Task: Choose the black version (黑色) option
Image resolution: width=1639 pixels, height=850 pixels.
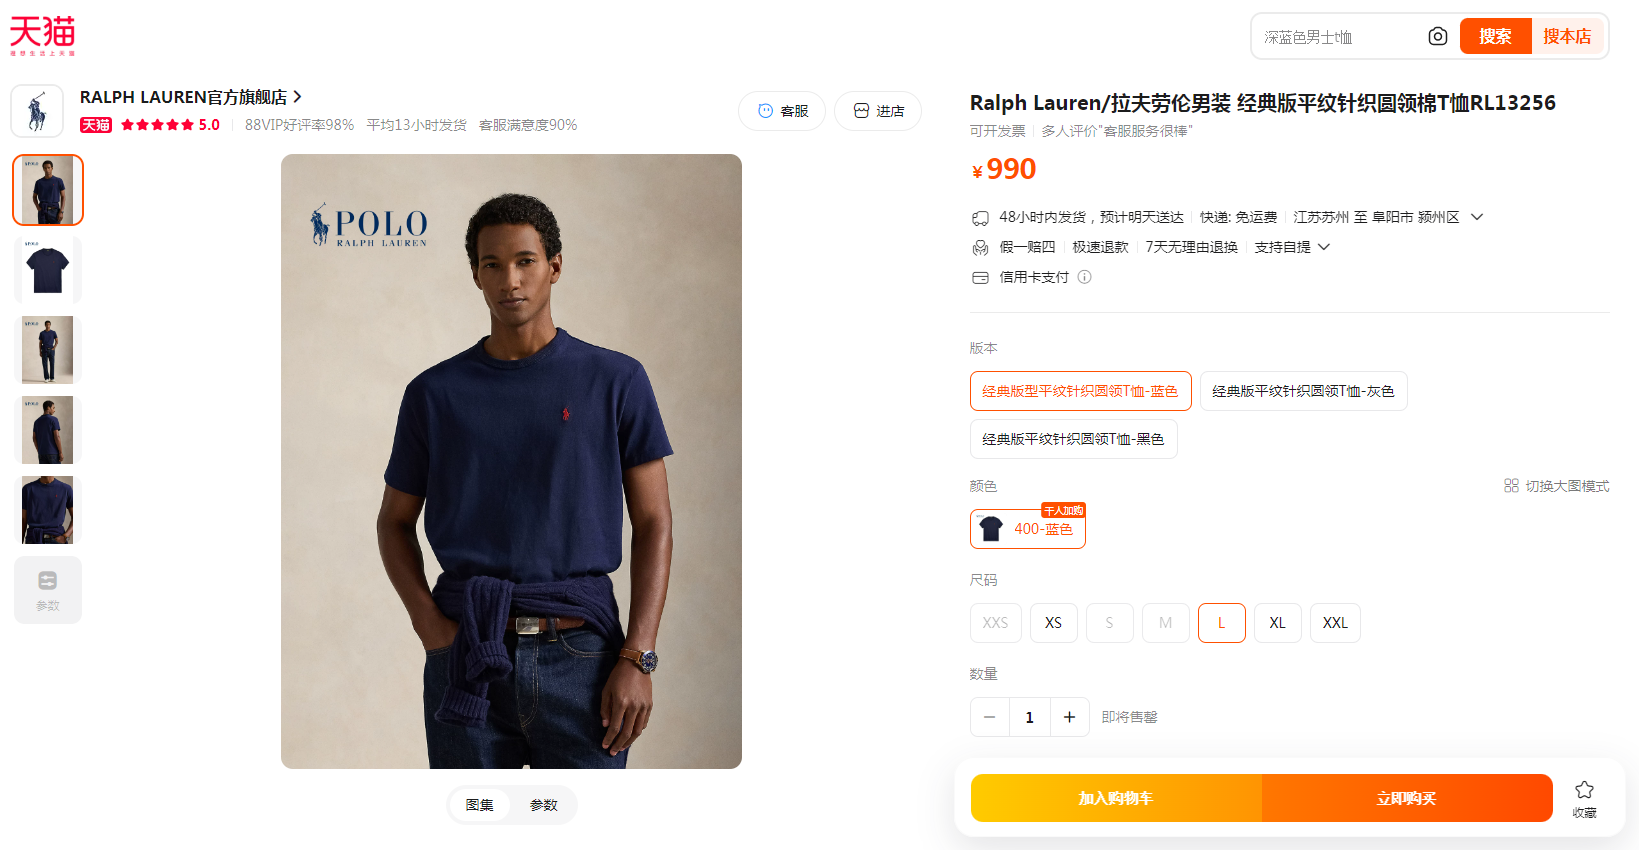Action: tap(1073, 439)
